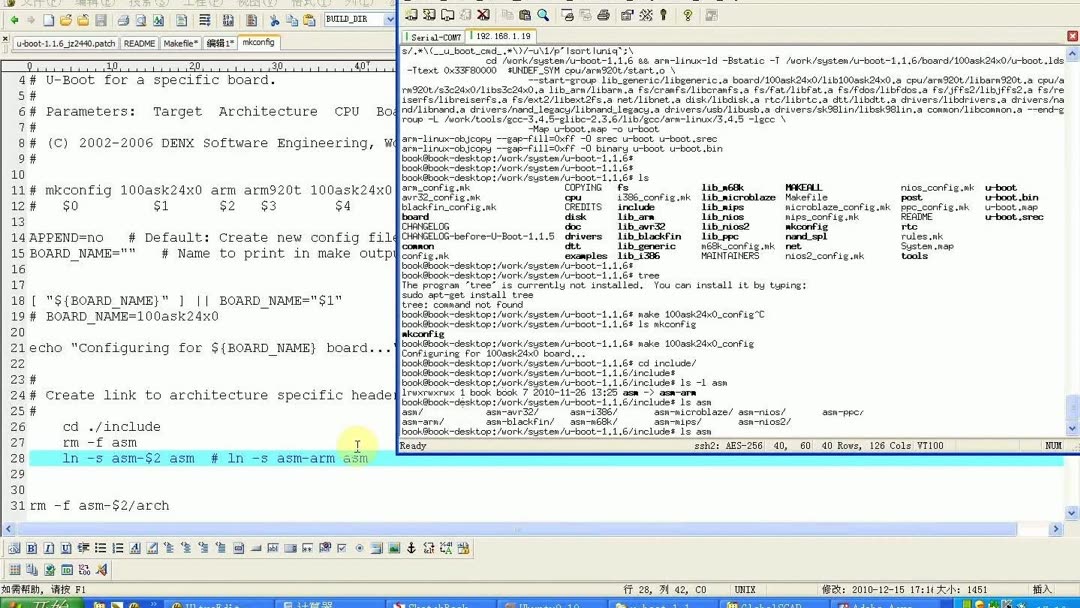This screenshot has height=608, width=1080.
Task: Click the Copy icon in UltraEdit toolbar
Action: click(293, 19)
